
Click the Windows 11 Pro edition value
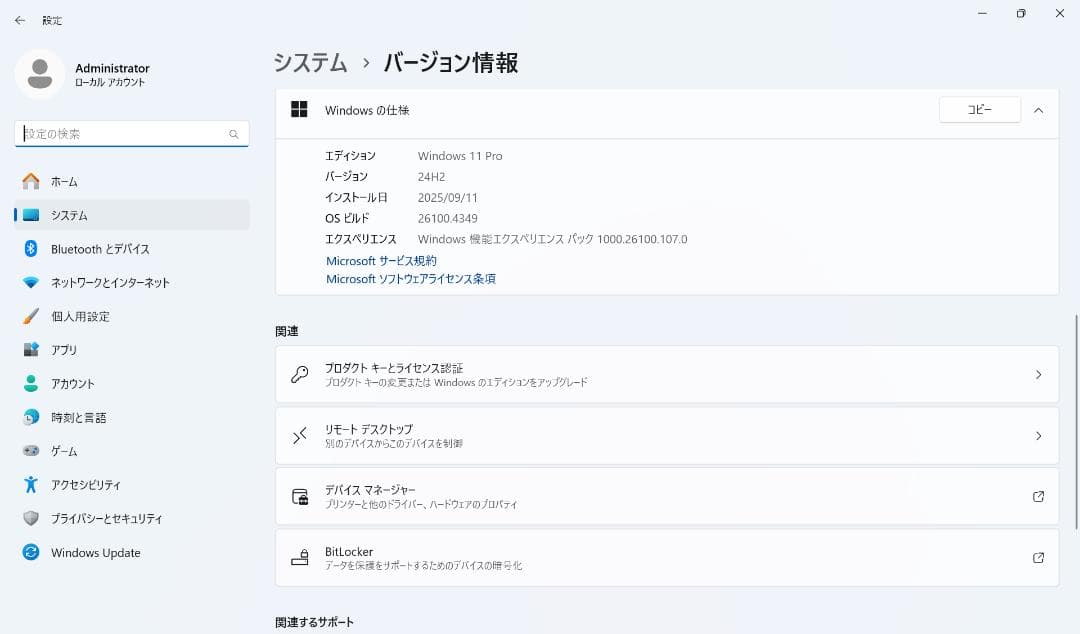[x=460, y=156]
